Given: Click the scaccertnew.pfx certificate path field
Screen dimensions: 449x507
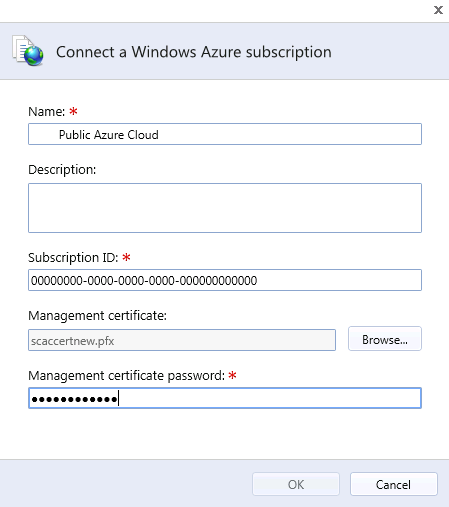Looking at the screenshot, I should click(x=182, y=340).
